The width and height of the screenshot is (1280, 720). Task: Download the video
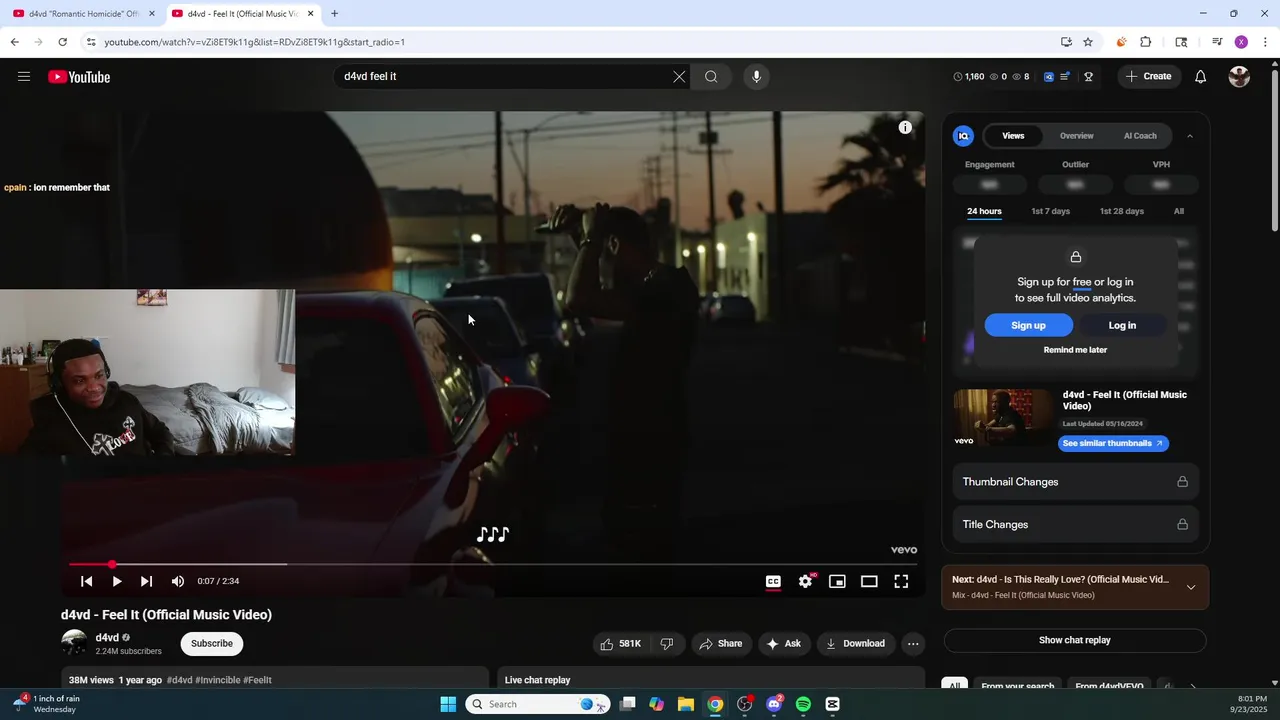coord(855,644)
